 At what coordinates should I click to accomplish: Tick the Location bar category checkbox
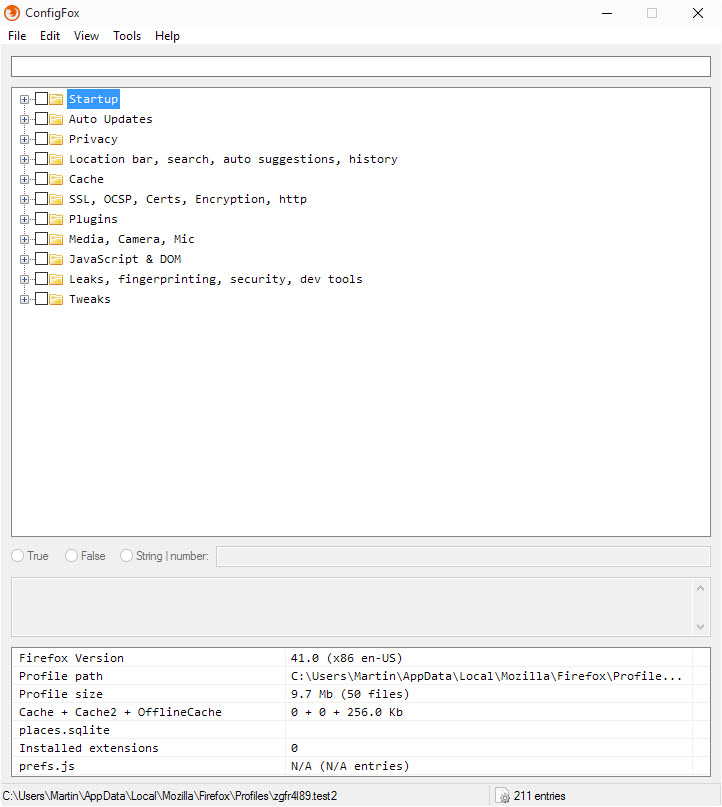(41, 159)
